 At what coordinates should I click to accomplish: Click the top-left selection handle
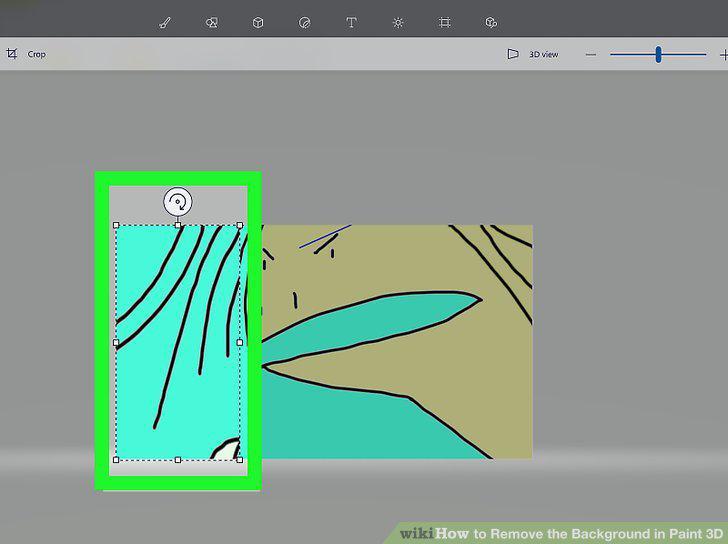[x=116, y=225]
